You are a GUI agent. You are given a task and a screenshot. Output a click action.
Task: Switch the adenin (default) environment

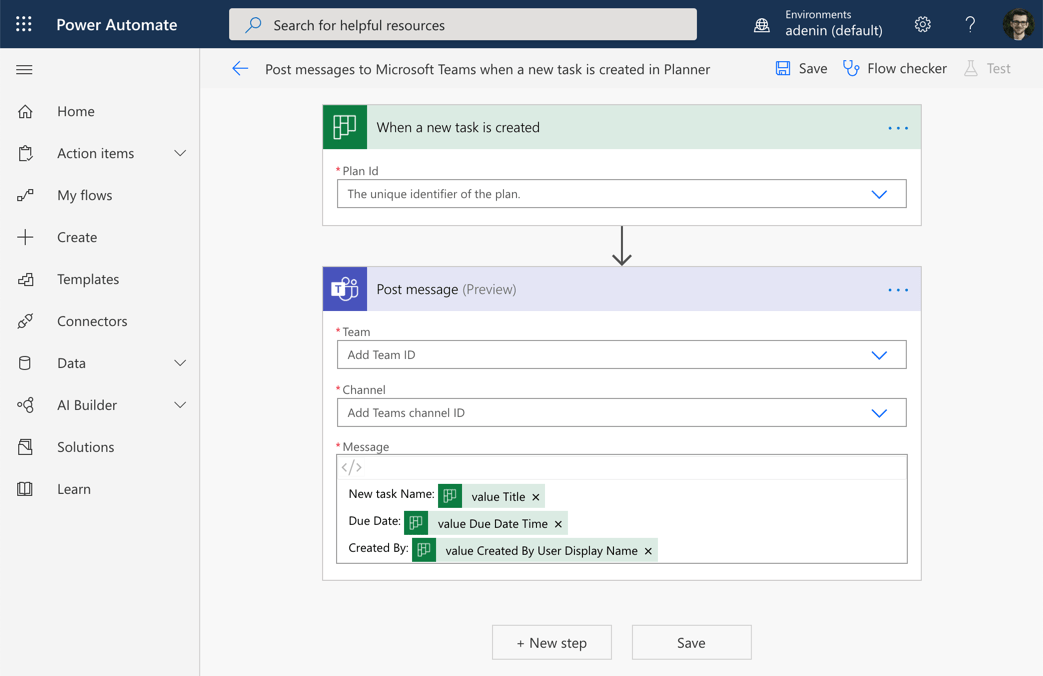coord(833,31)
